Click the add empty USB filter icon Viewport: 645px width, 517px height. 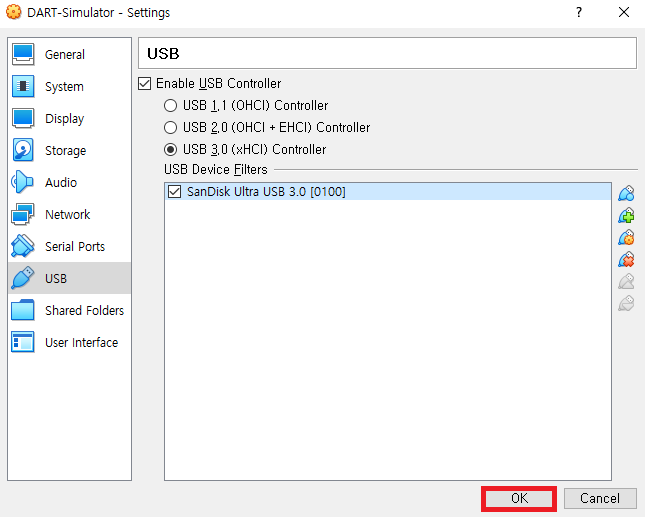627,193
